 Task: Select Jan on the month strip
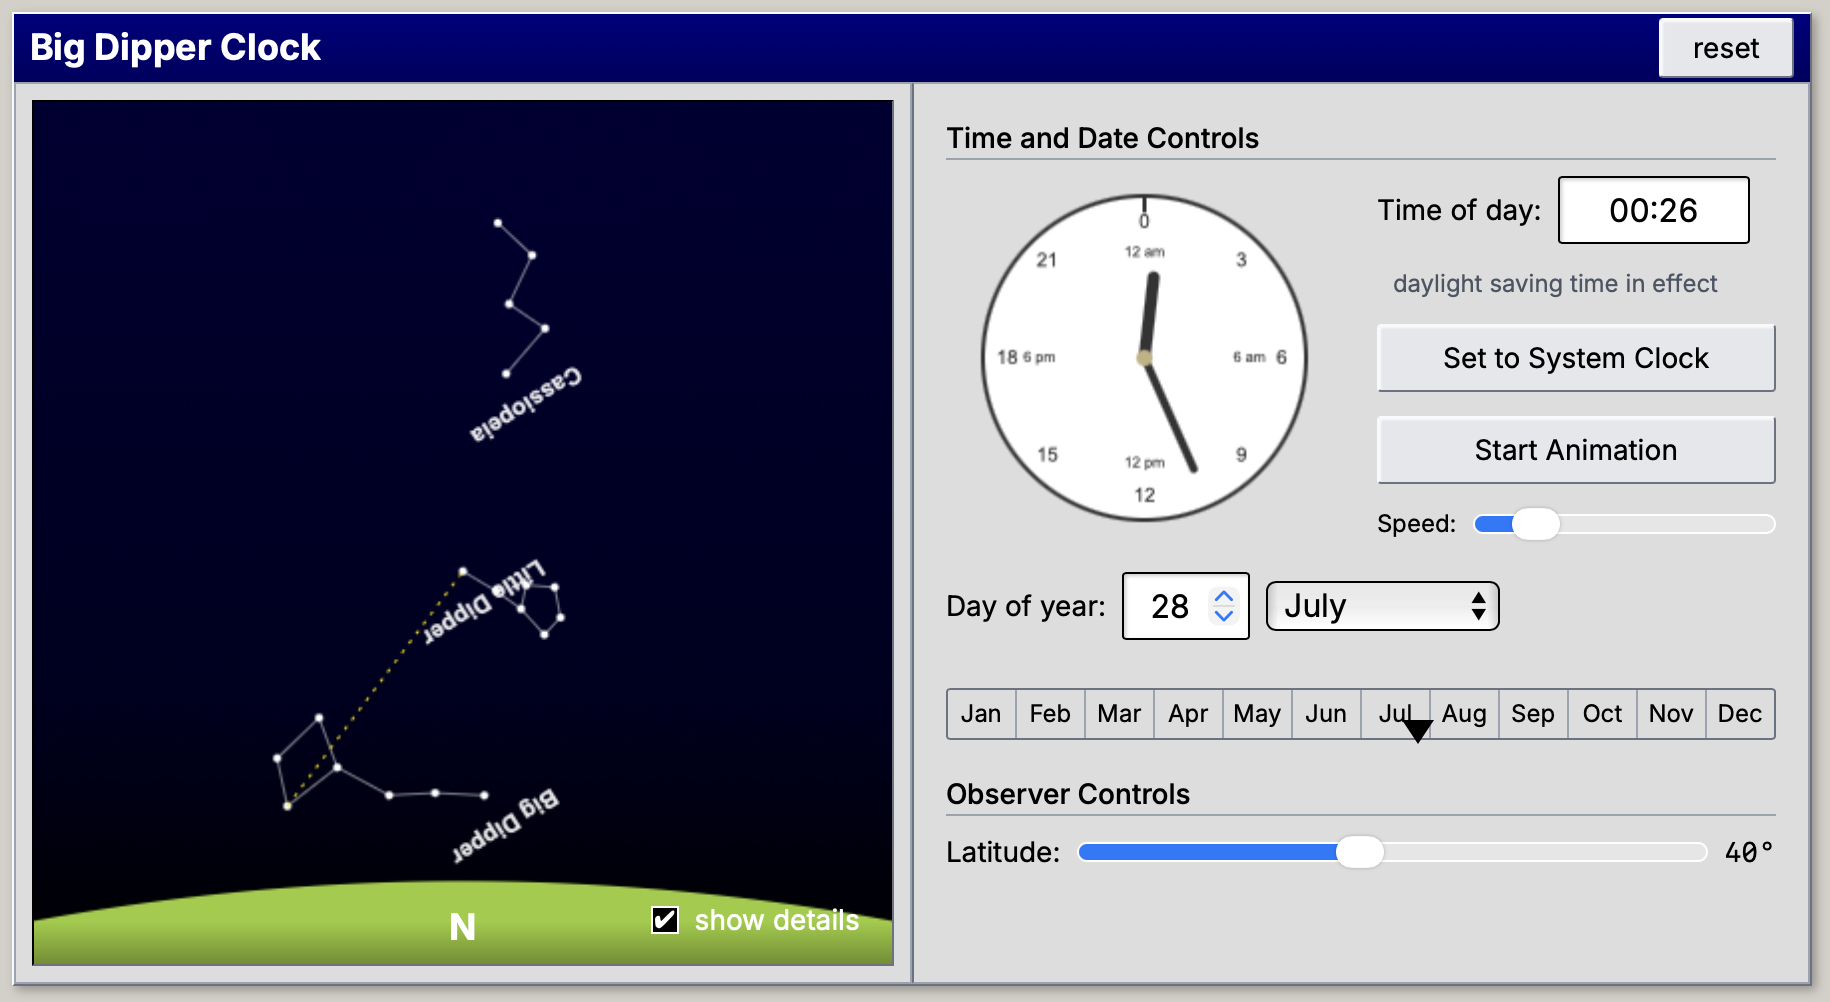[981, 714]
